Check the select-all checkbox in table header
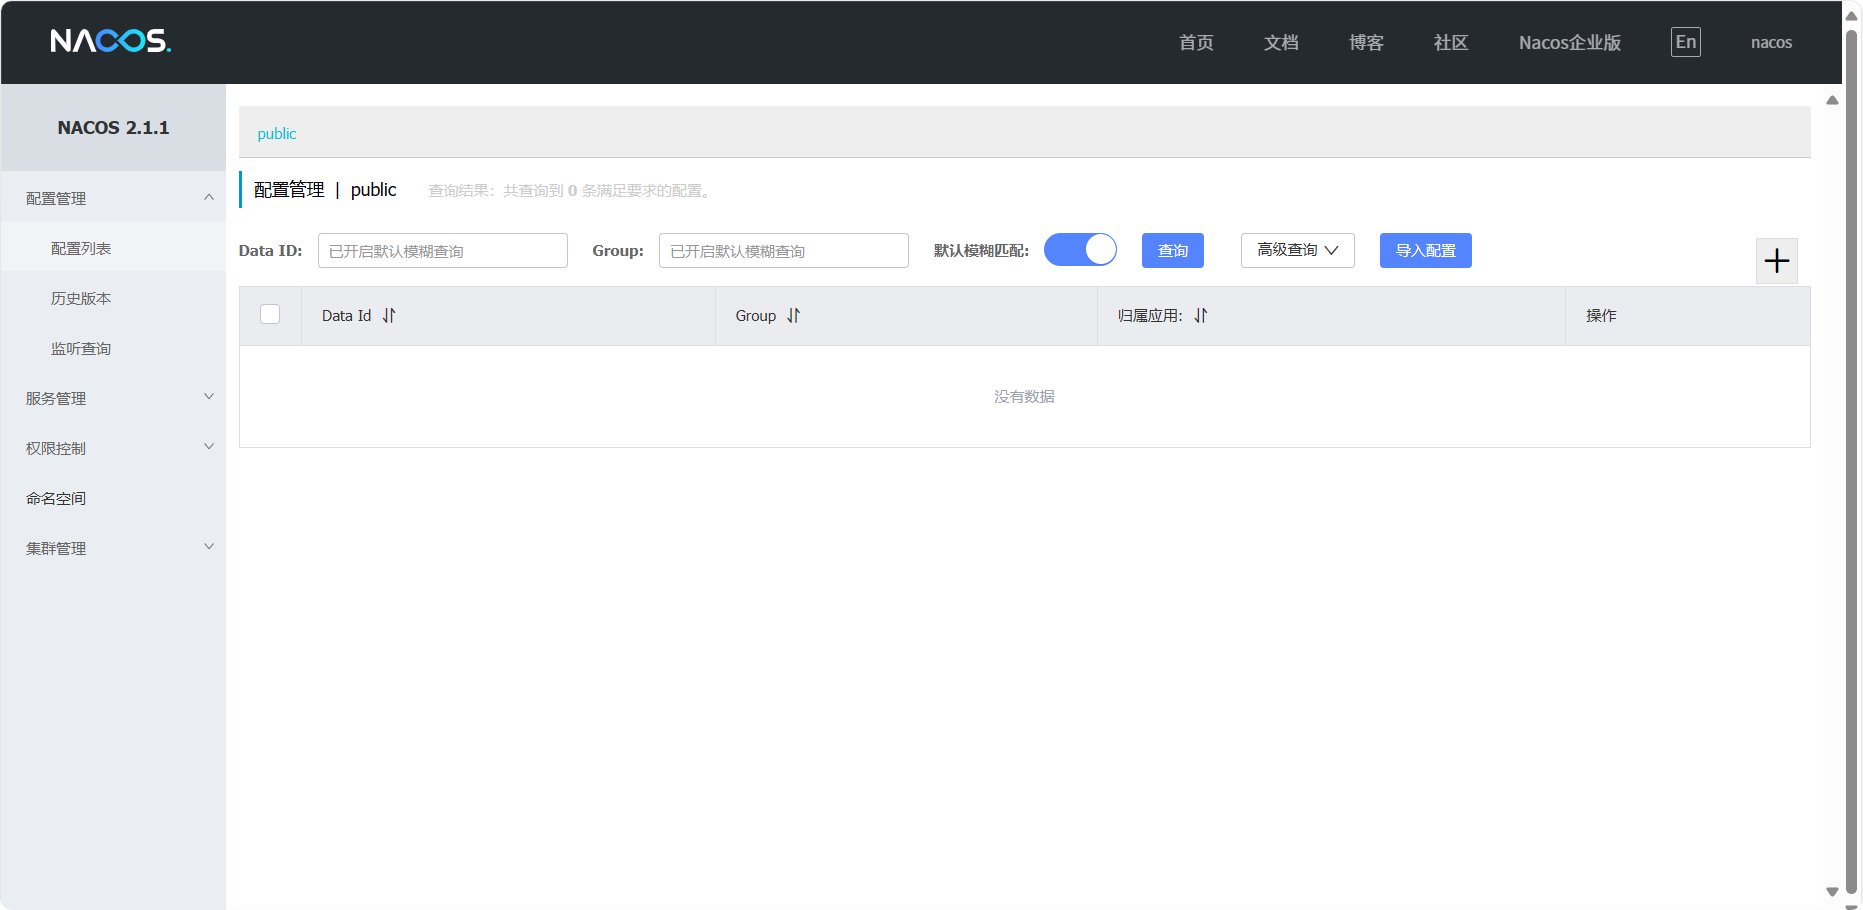The width and height of the screenshot is (1863, 910). coord(270,314)
